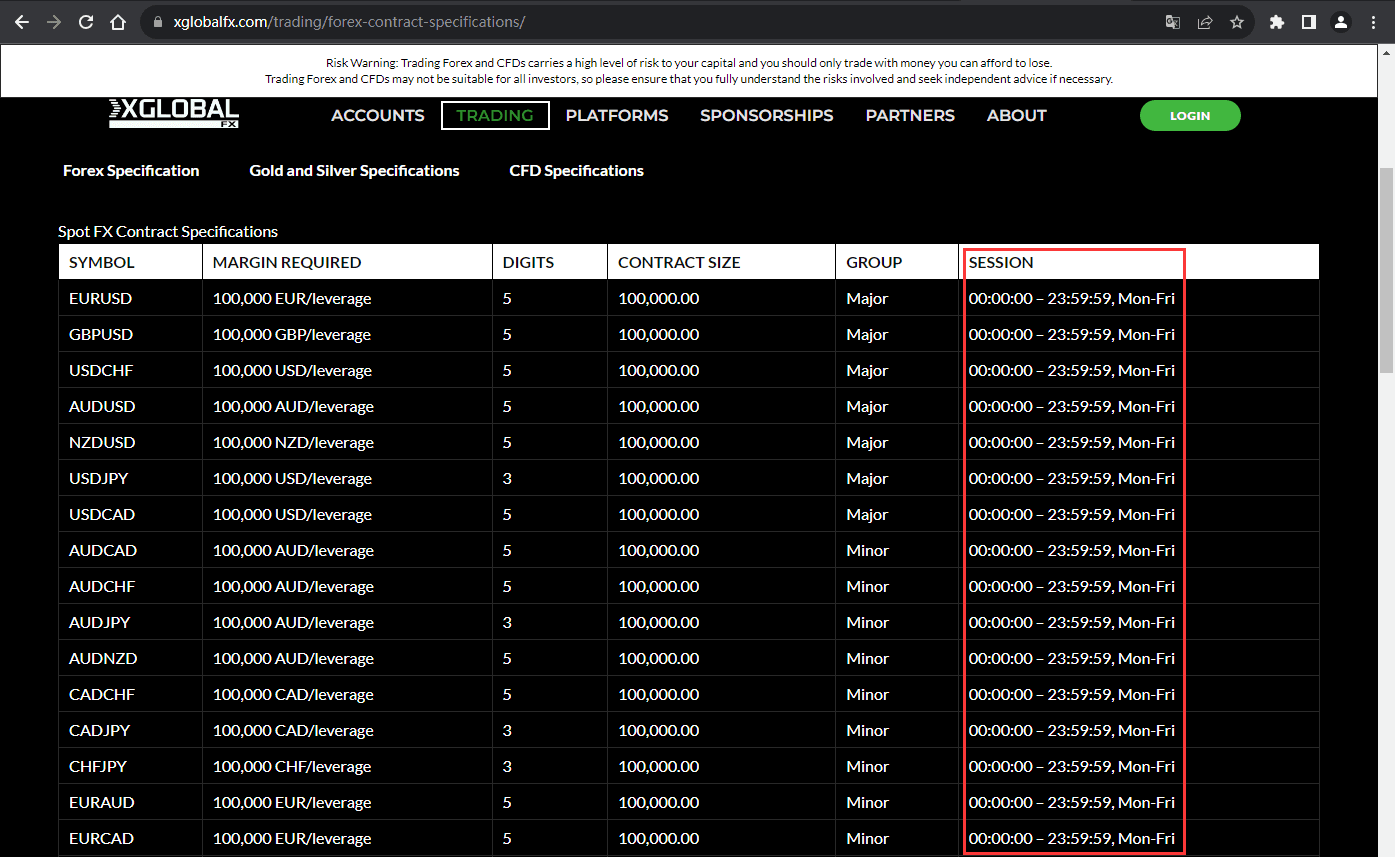Go to browser home page icon

click(118, 22)
